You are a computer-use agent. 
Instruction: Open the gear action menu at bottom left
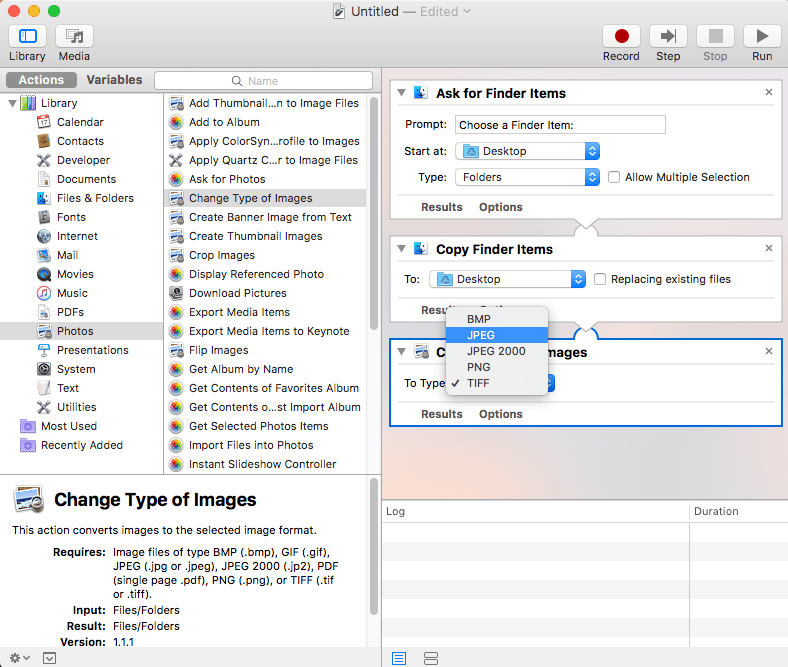click(x=20, y=657)
